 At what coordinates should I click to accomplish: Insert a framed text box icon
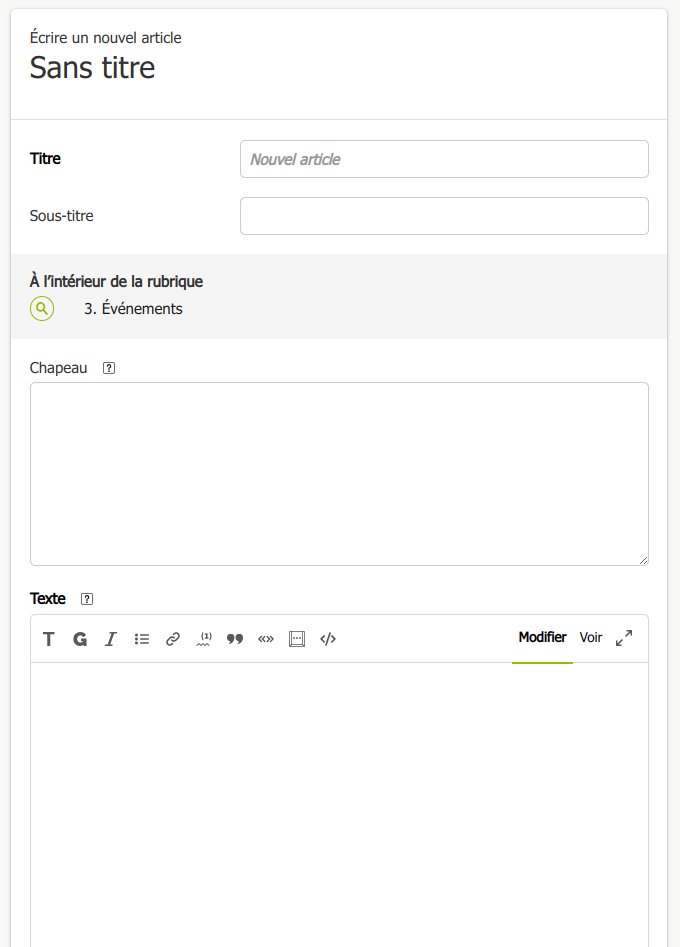click(x=297, y=639)
